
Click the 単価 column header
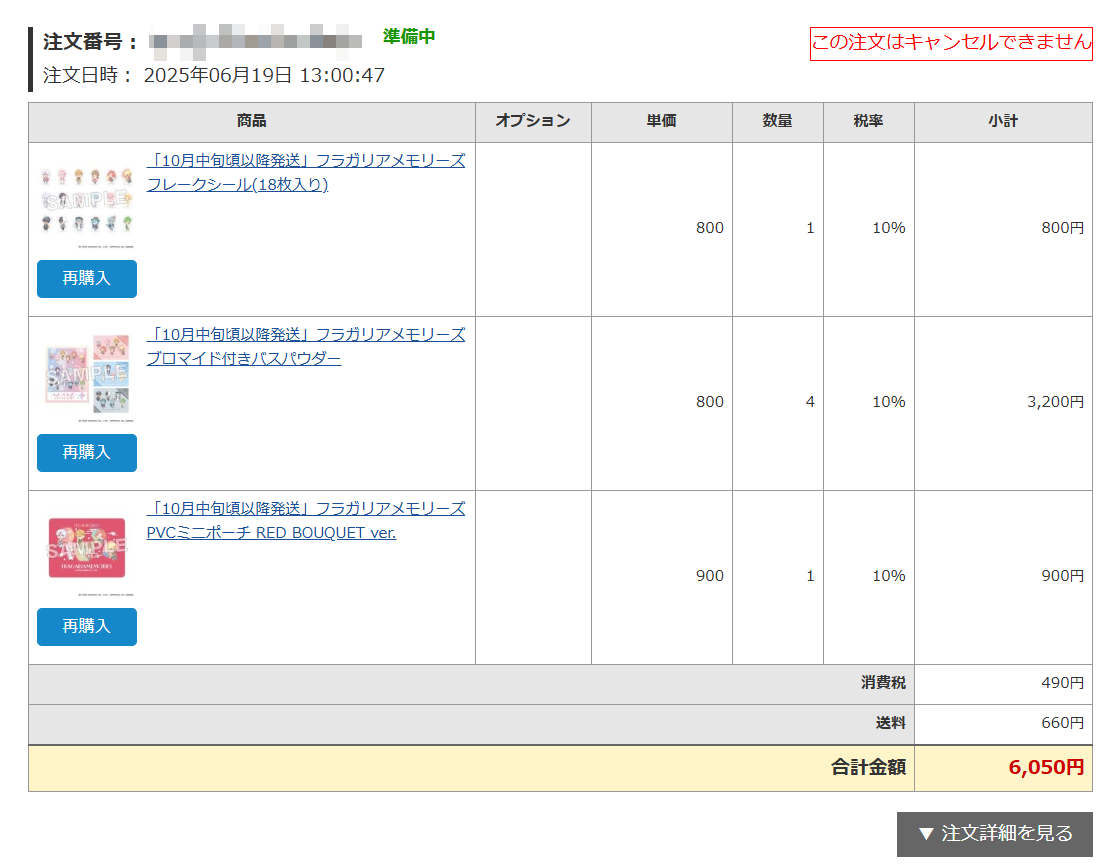[x=662, y=122]
